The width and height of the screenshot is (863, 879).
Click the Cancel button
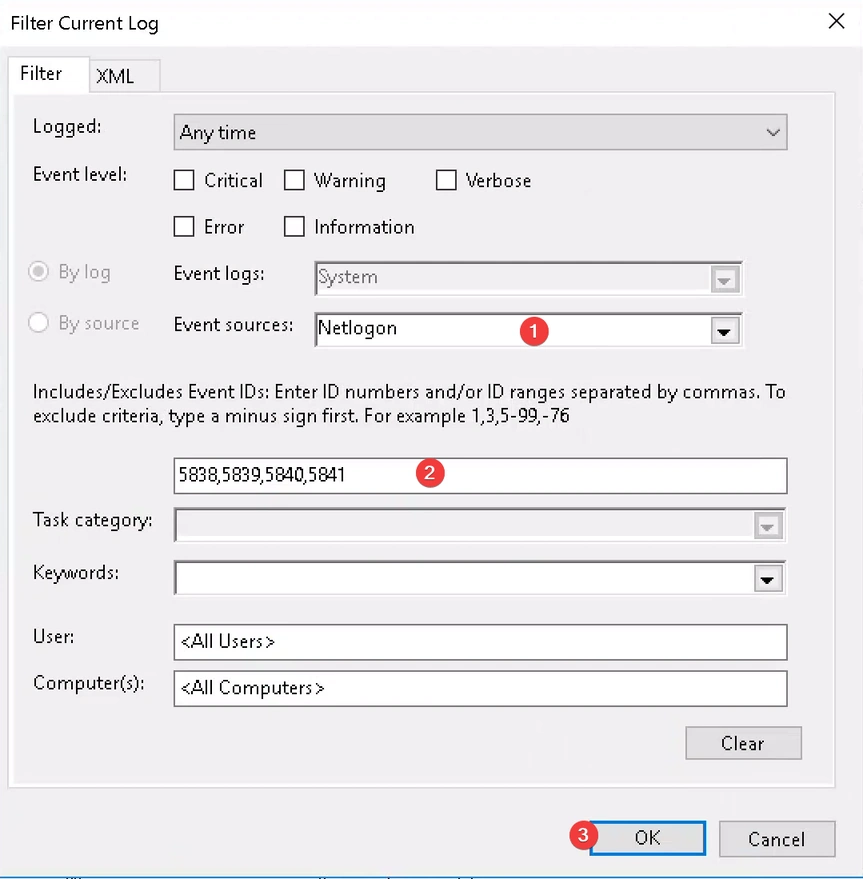pyautogui.click(x=777, y=839)
